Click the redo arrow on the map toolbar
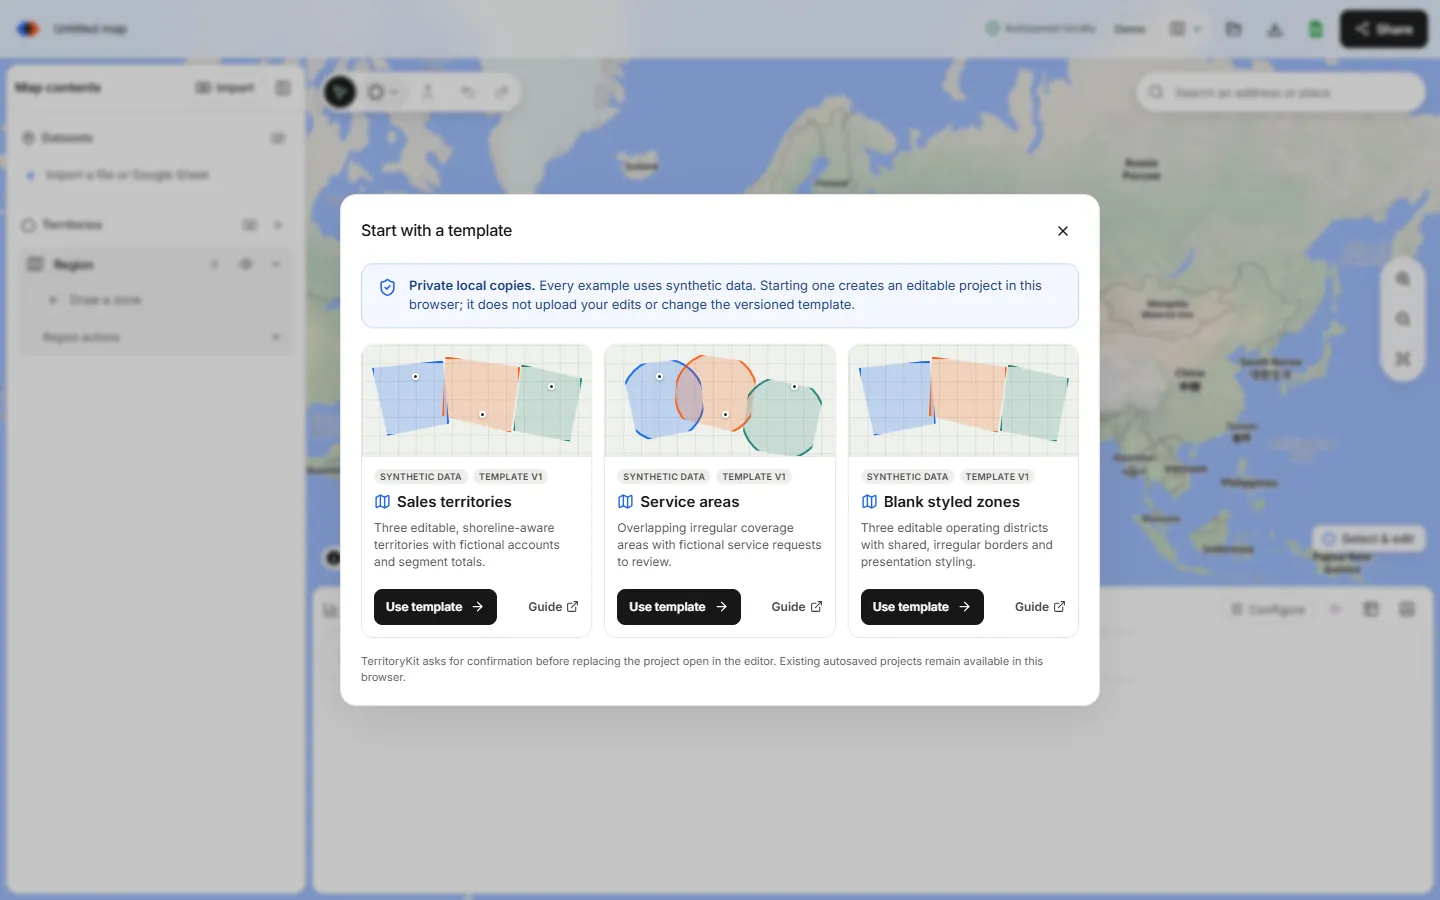 [x=502, y=92]
